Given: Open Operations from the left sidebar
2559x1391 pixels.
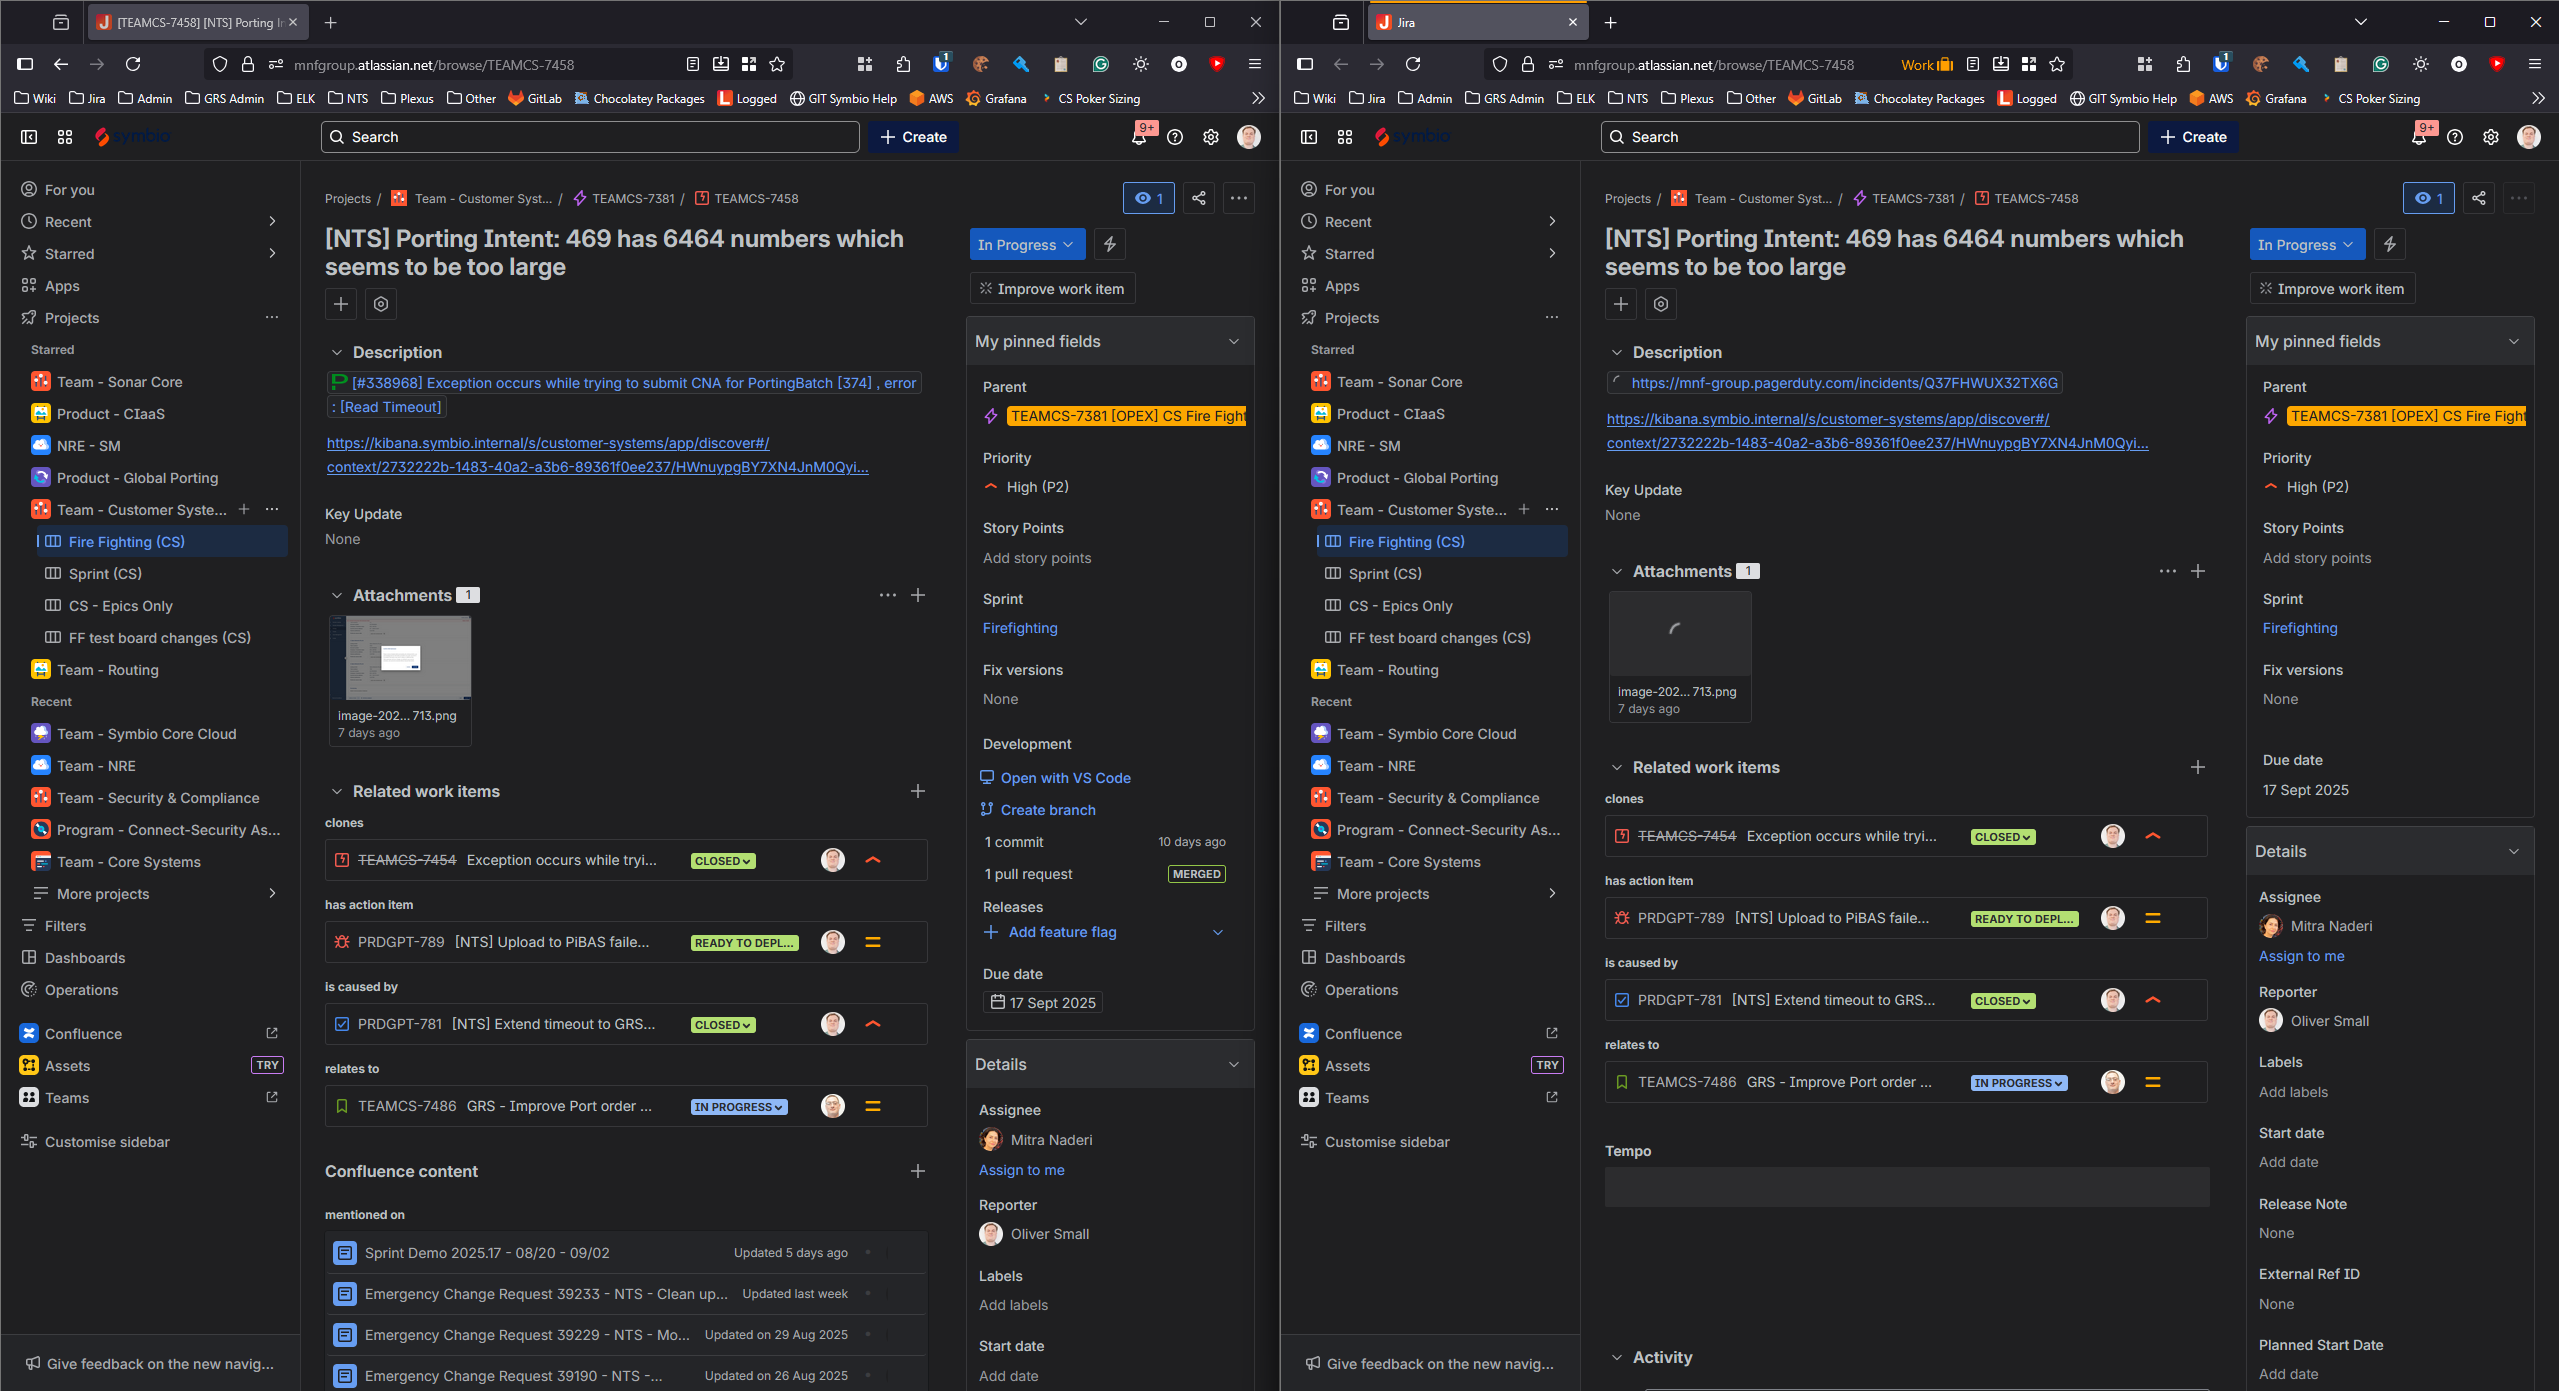Looking at the screenshot, I should 80,989.
